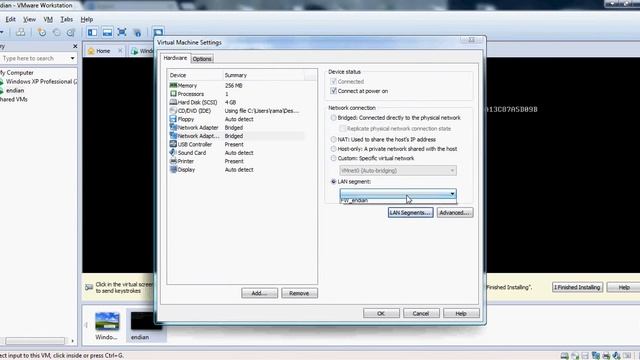Open the Tabs menu
Viewport: 640px width, 360px height.
(x=67, y=19)
